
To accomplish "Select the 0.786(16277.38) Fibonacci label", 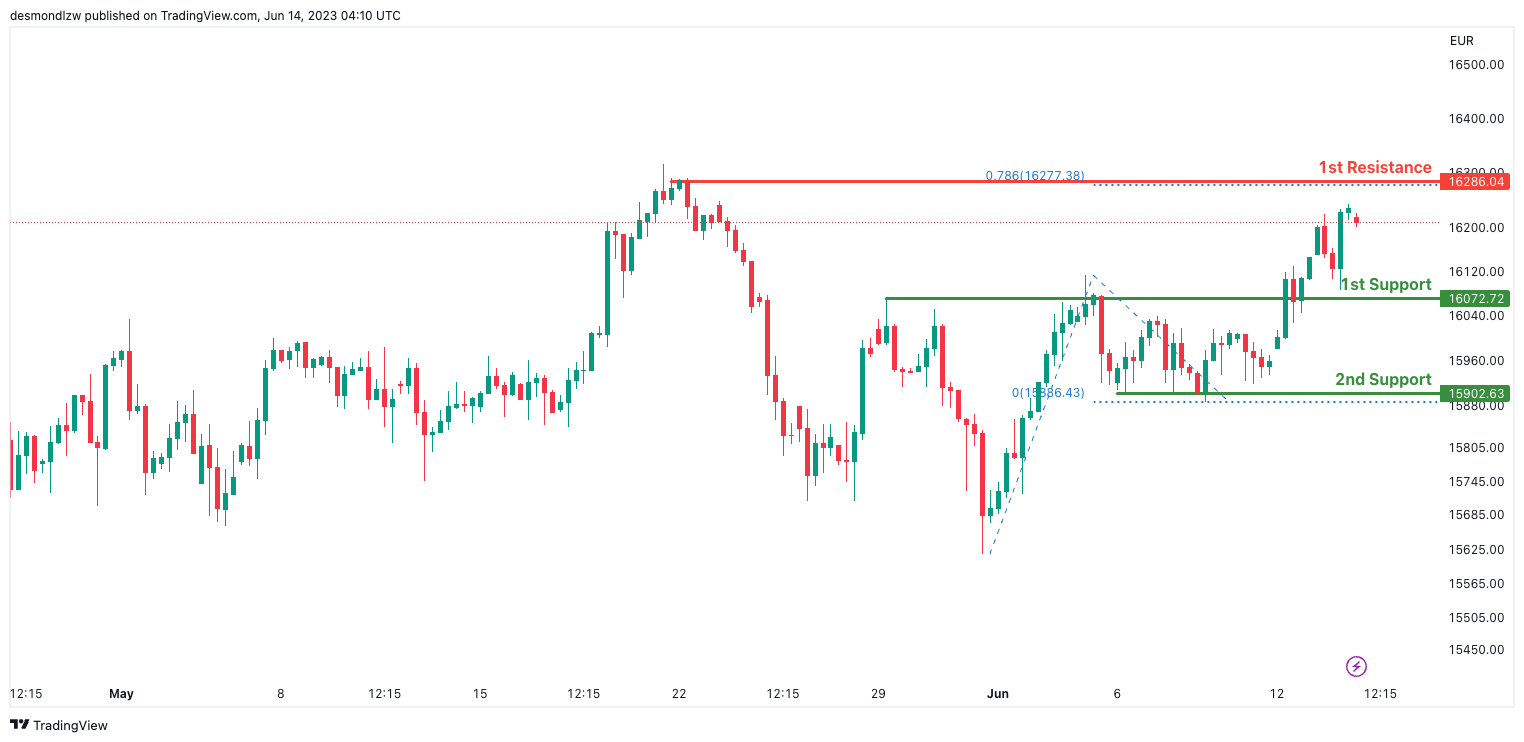I will click(1034, 175).
